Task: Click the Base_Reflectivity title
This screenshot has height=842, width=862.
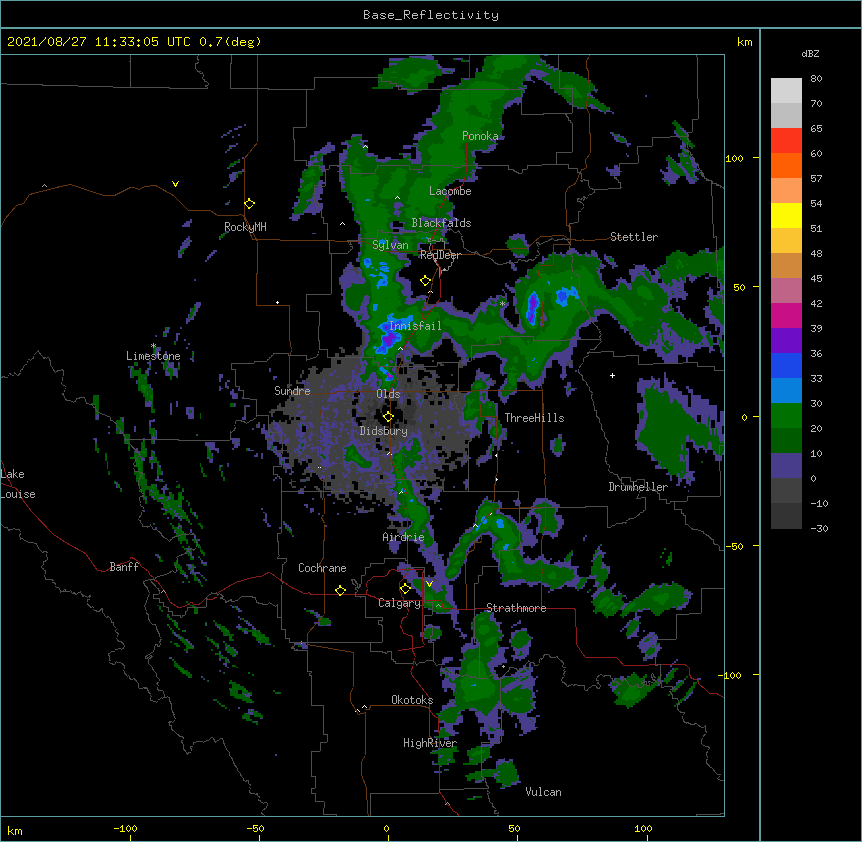Action: [431, 15]
